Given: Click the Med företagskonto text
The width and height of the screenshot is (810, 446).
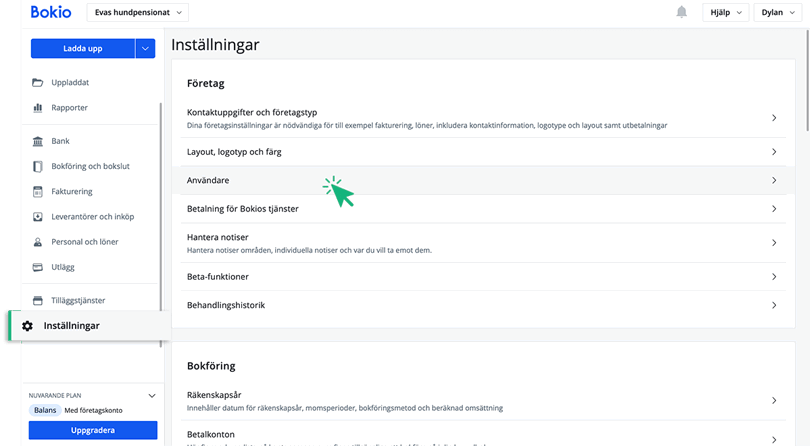Looking at the screenshot, I should pyautogui.click(x=94, y=410).
